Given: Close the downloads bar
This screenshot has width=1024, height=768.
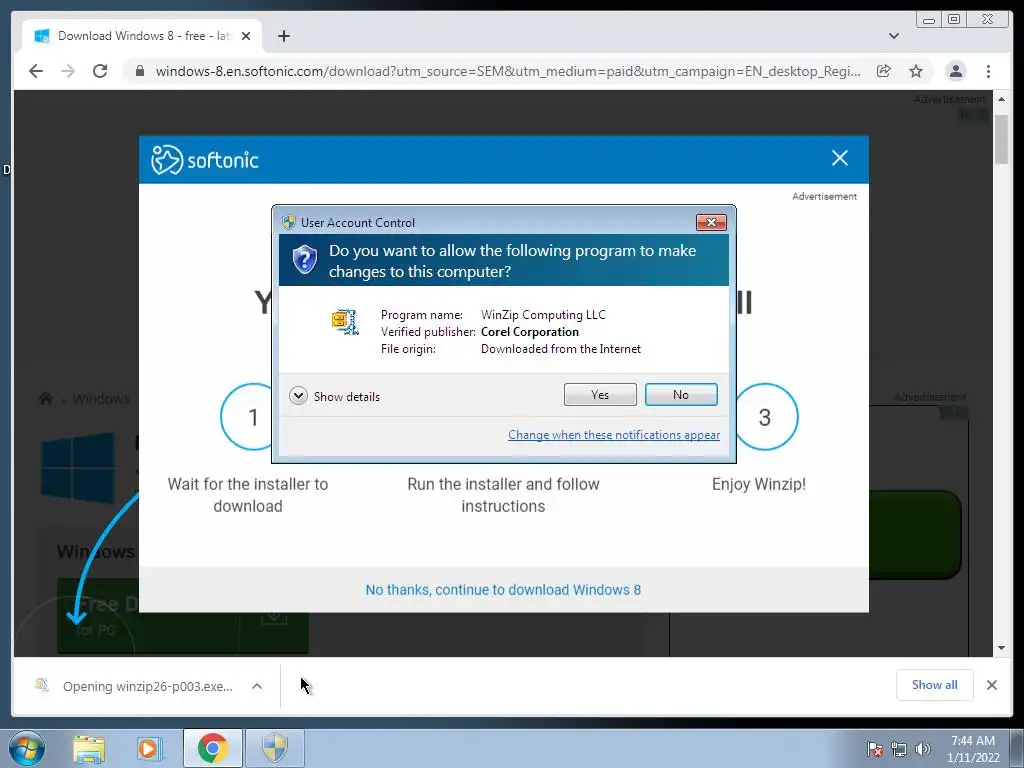Looking at the screenshot, I should (x=992, y=685).
